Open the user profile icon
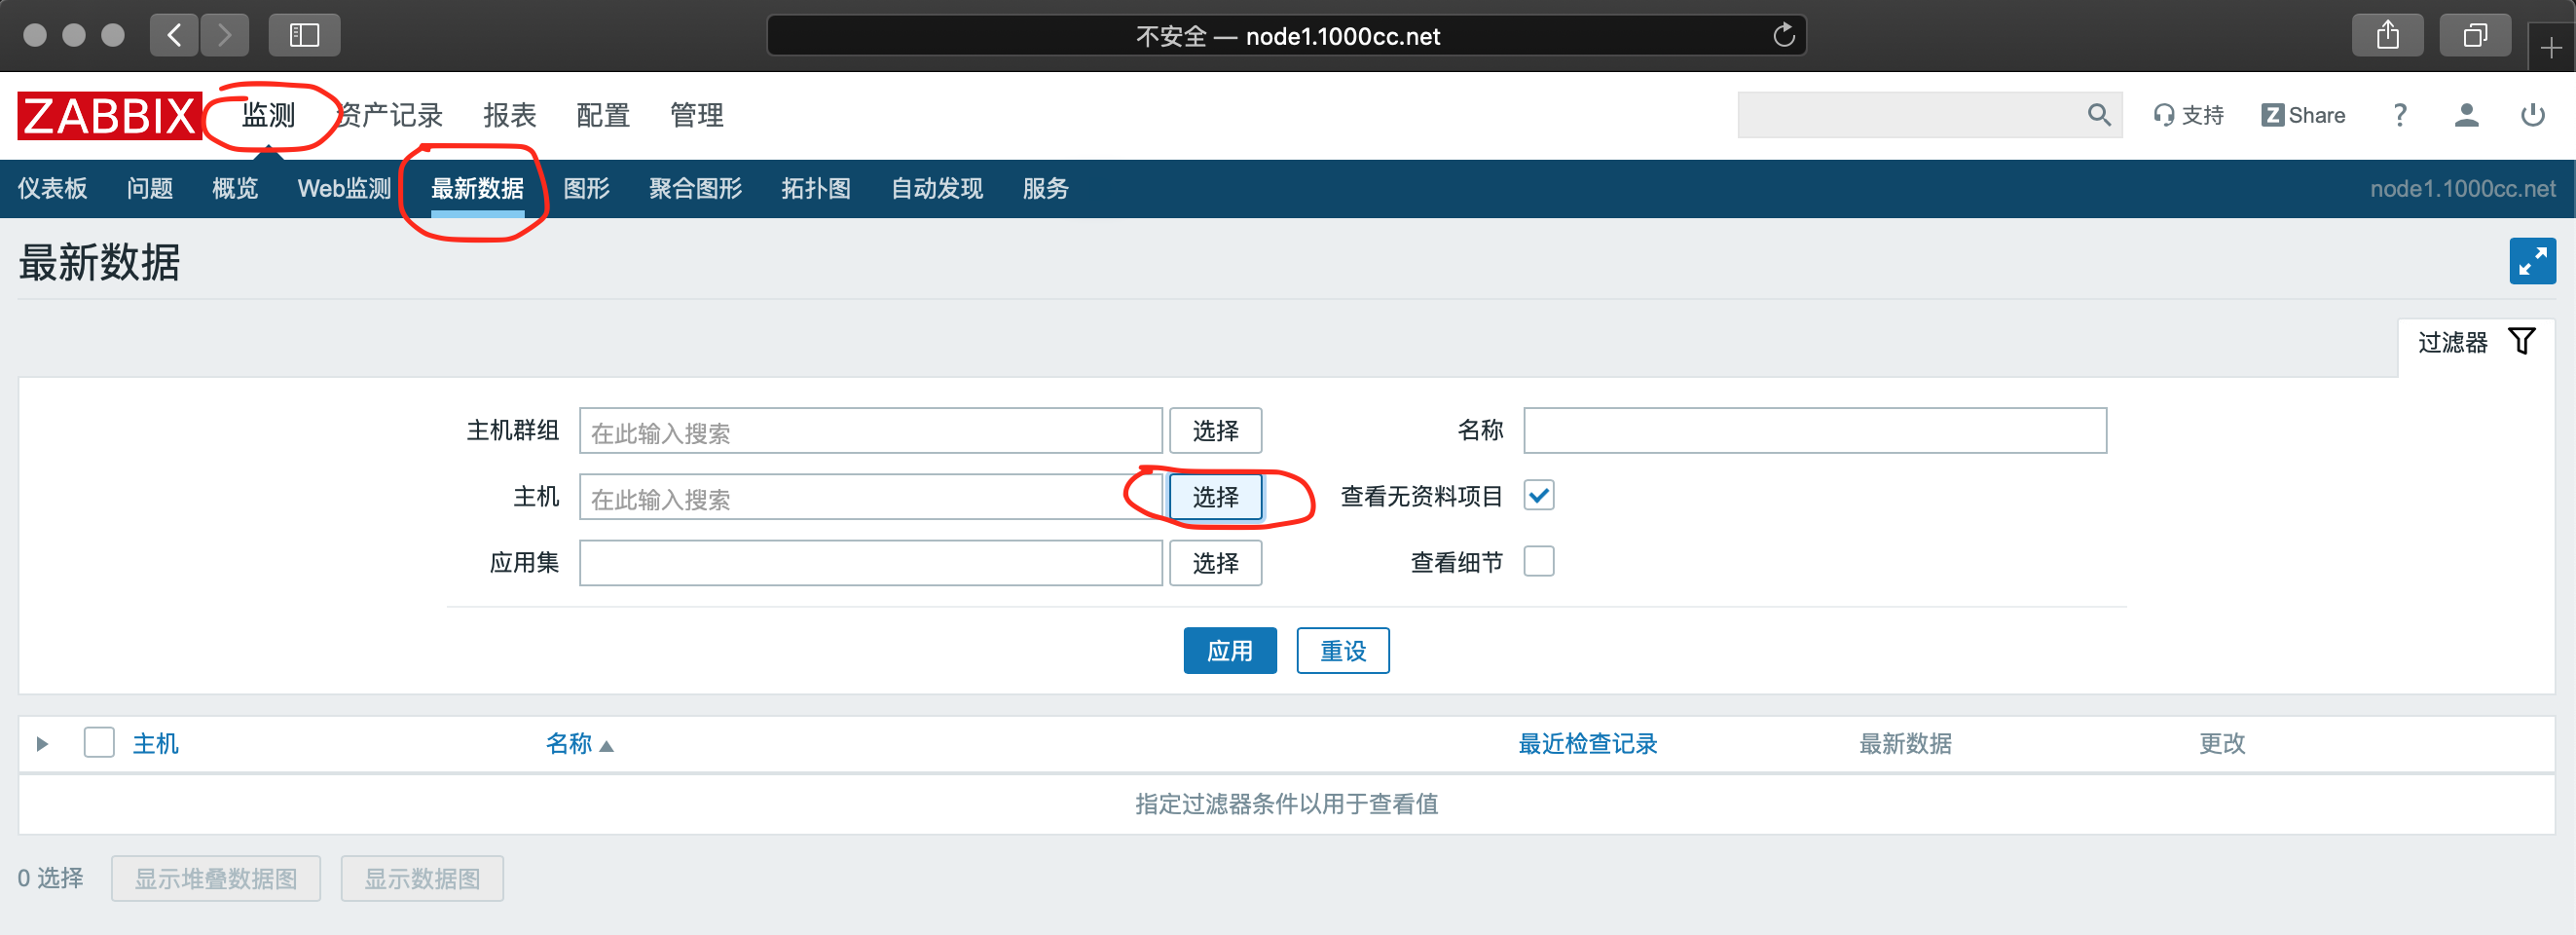This screenshot has width=2576, height=935. 2465,116
